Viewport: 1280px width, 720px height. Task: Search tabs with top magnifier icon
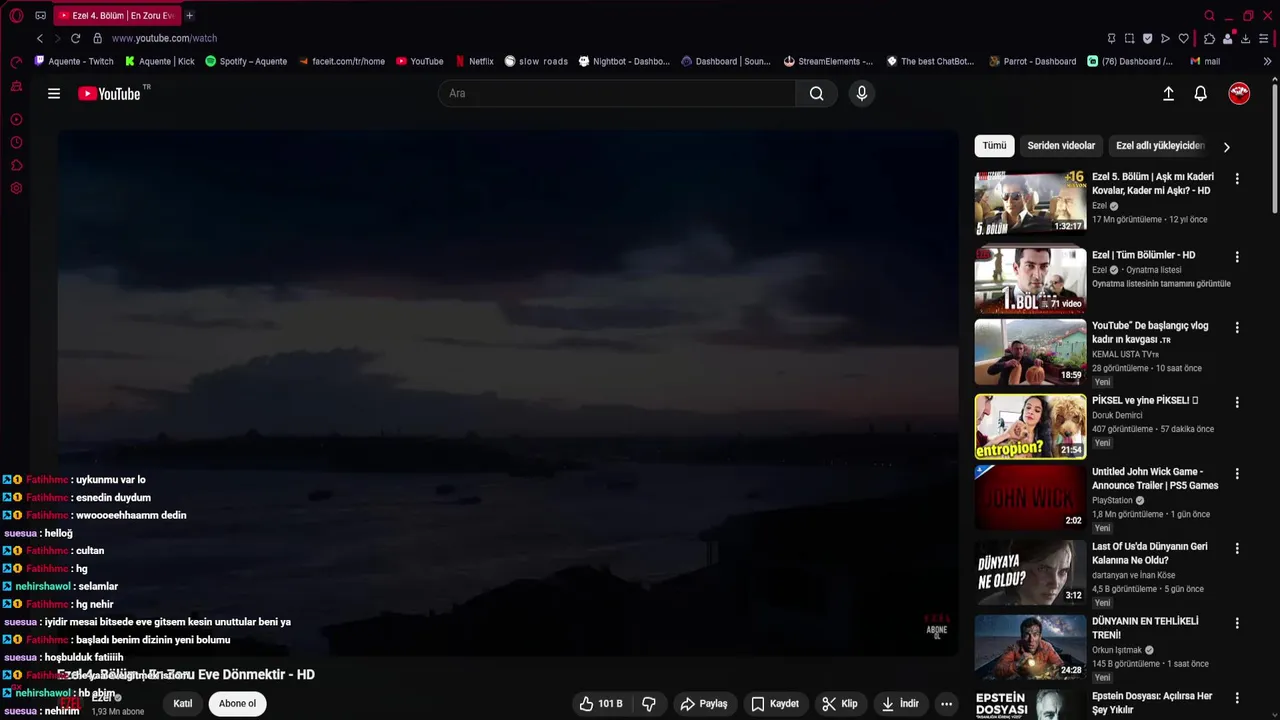pos(1209,15)
